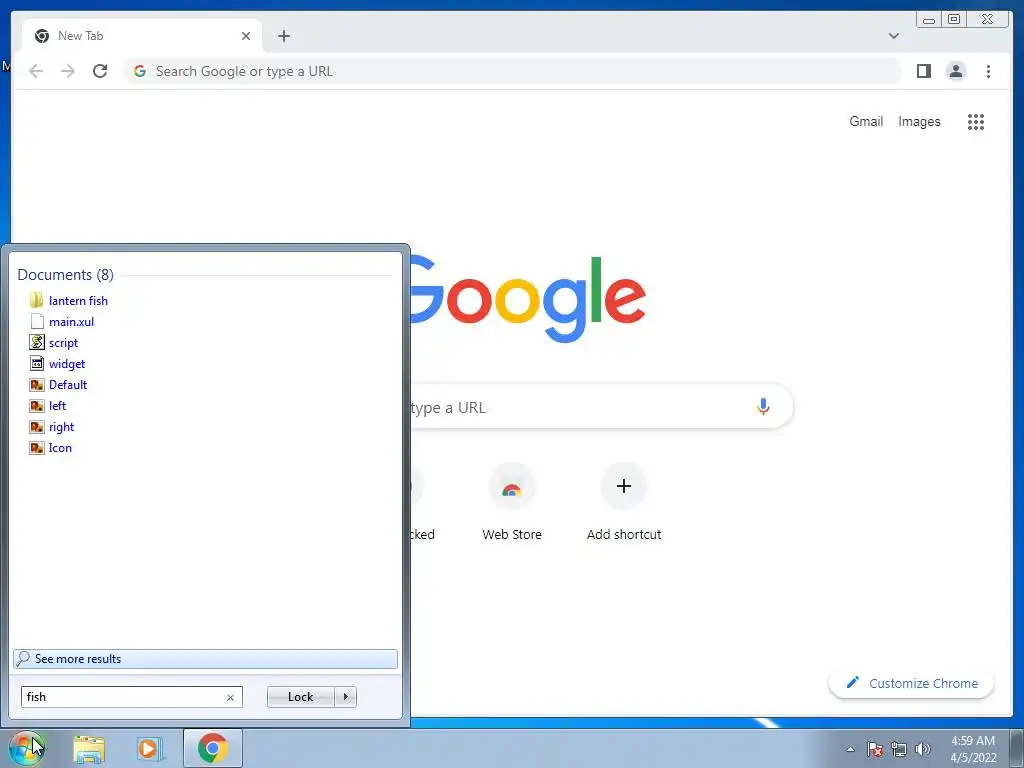The height and width of the screenshot is (768, 1024).
Task: Click the Documents (8) group header
Action: [65, 274]
